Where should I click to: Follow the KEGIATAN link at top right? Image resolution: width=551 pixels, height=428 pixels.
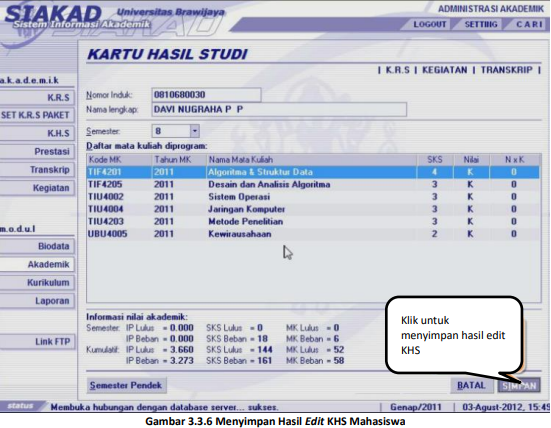coord(445,70)
